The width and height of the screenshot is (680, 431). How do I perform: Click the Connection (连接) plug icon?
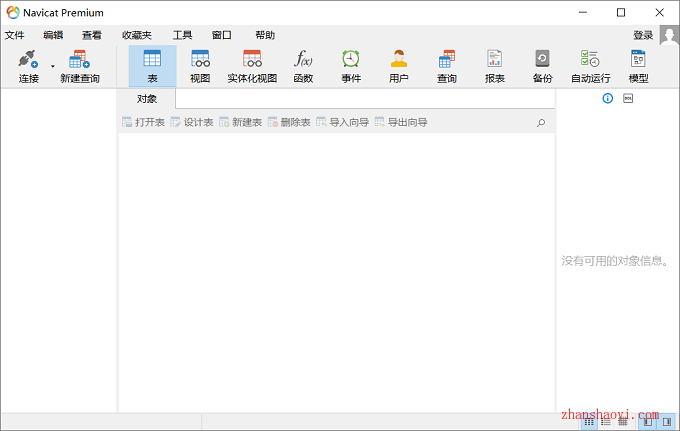click(x=28, y=59)
